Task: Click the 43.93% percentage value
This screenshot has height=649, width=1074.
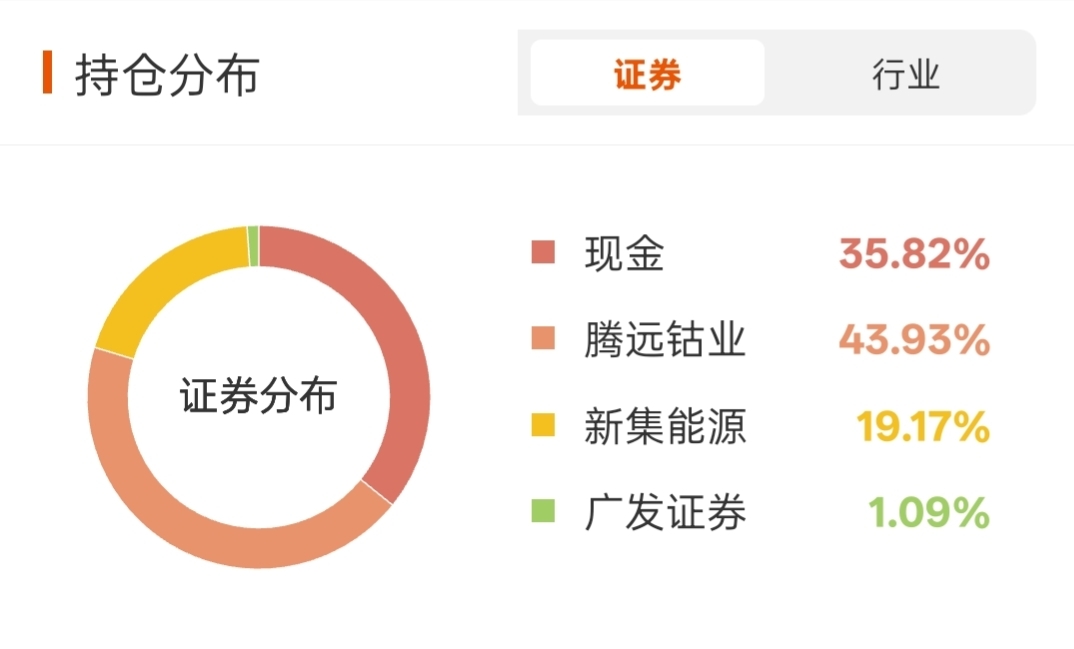Action: pos(914,340)
